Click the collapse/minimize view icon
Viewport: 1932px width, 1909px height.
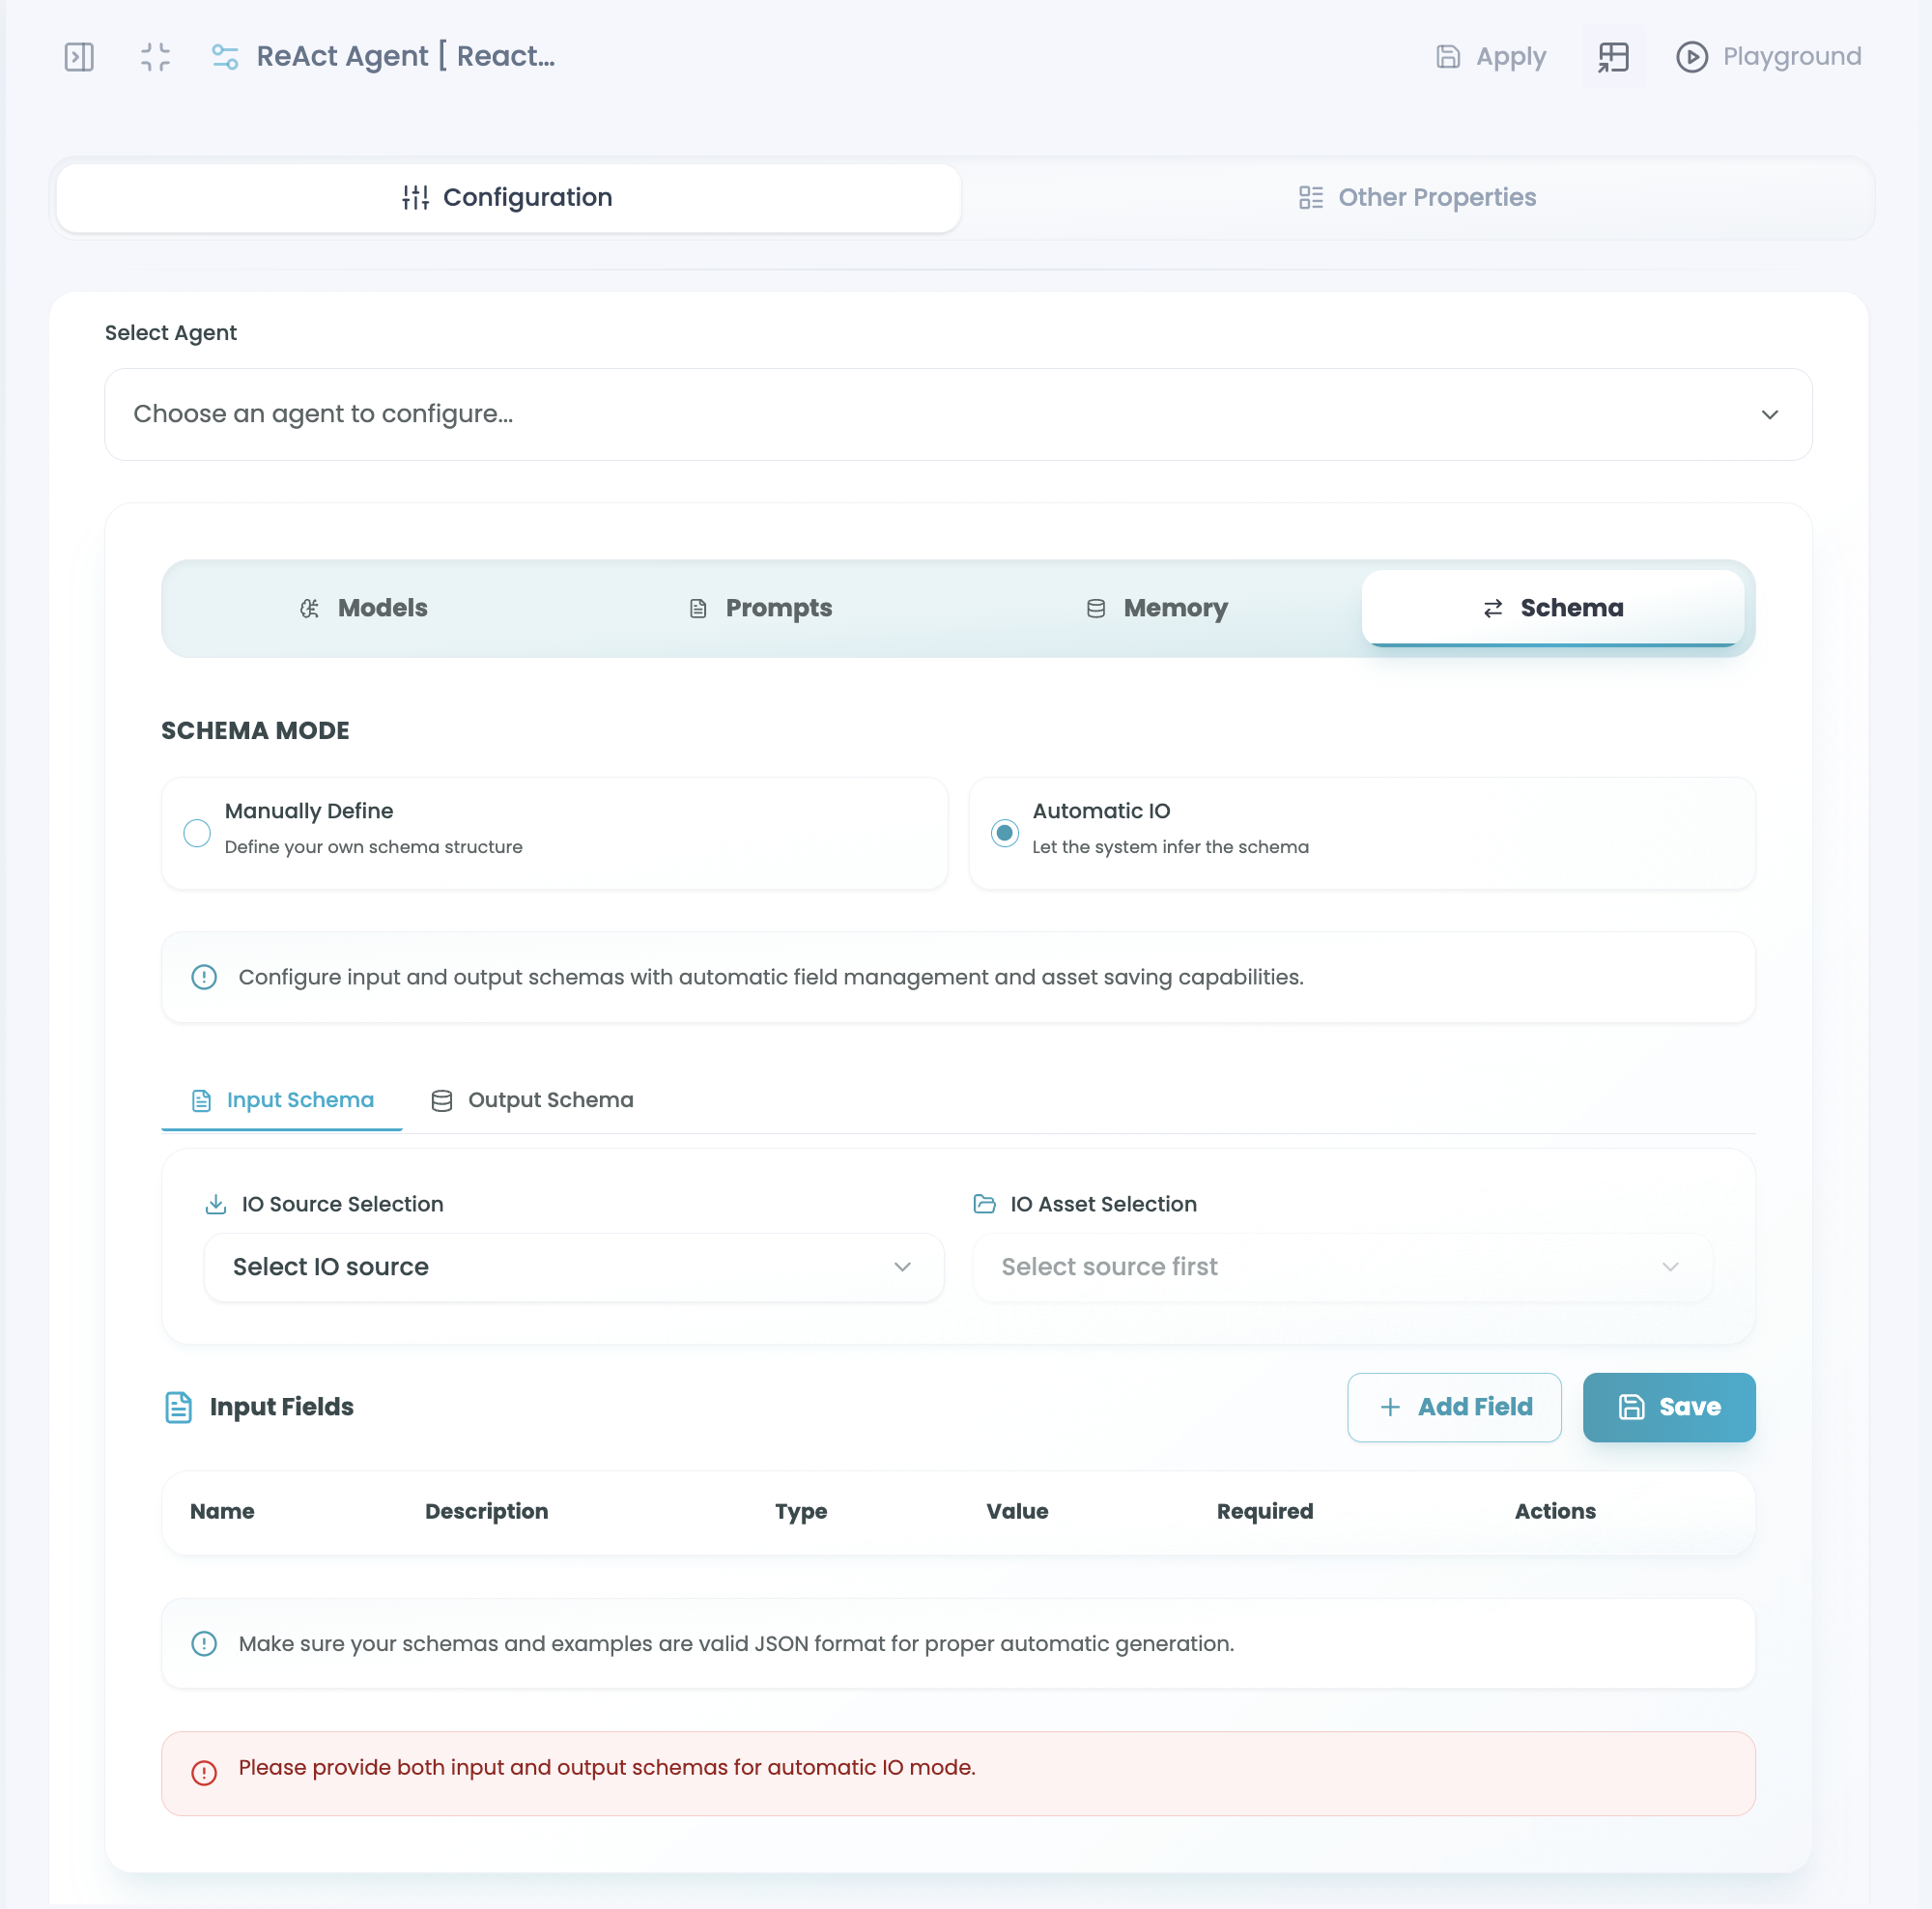[155, 57]
